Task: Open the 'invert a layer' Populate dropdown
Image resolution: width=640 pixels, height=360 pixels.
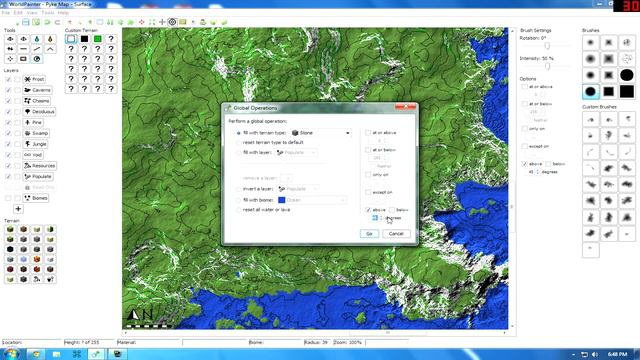Action: point(298,189)
